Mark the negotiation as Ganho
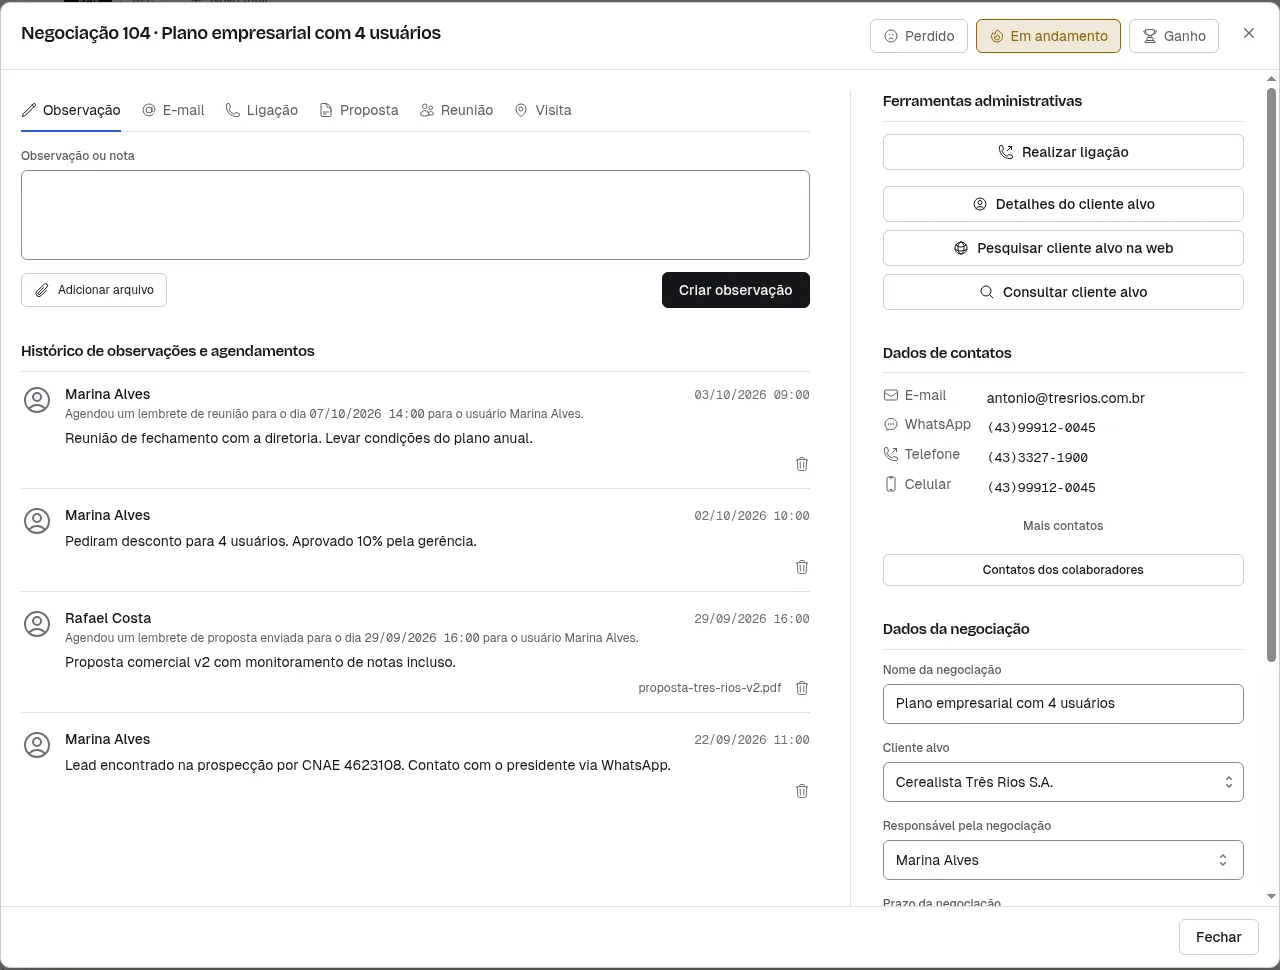Viewport: 1280px width, 970px height. [1174, 36]
